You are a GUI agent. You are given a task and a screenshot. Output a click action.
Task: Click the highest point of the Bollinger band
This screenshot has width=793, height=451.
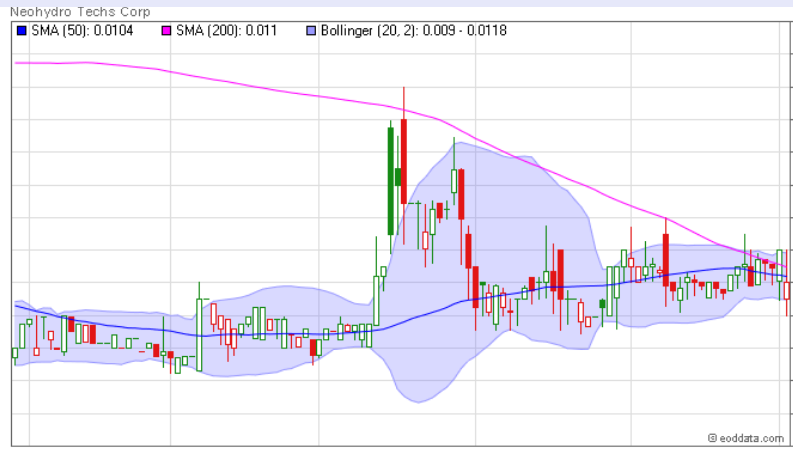pyautogui.click(x=455, y=142)
